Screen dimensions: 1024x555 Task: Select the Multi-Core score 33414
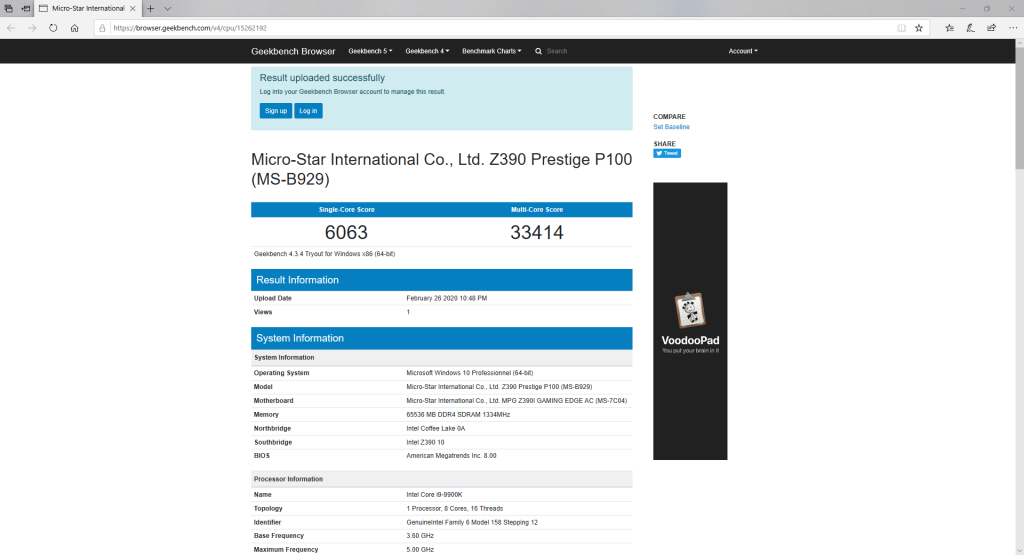(537, 232)
